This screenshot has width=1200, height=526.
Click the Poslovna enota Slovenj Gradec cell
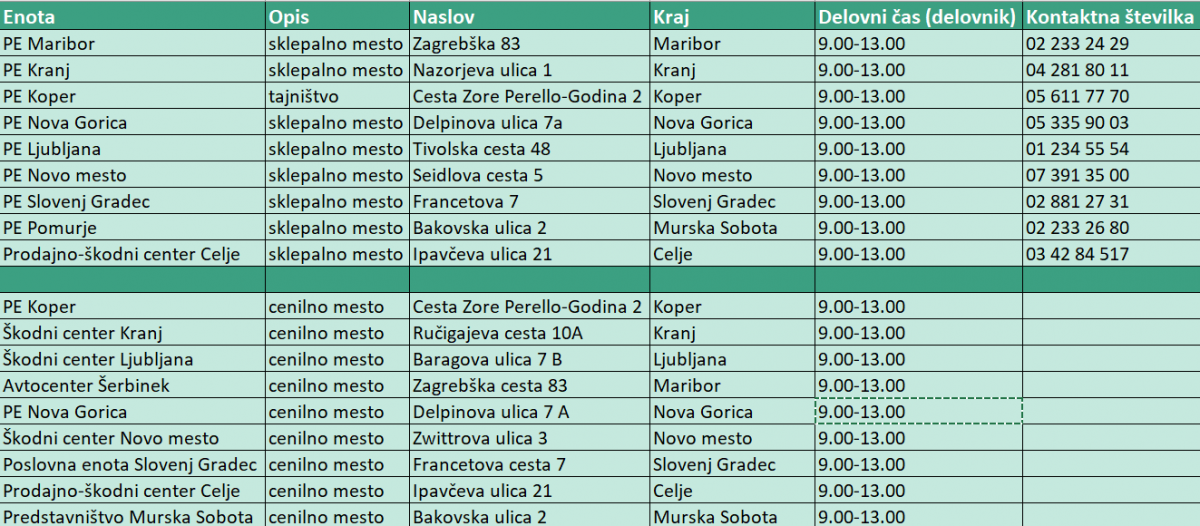(x=132, y=464)
